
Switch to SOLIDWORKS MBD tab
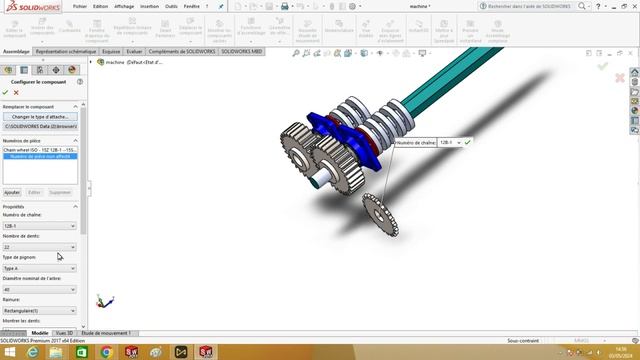coord(242,51)
